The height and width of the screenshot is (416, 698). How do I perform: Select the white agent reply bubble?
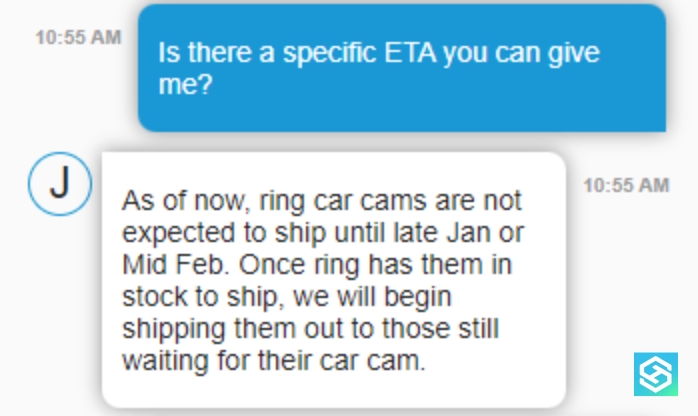coord(334,279)
